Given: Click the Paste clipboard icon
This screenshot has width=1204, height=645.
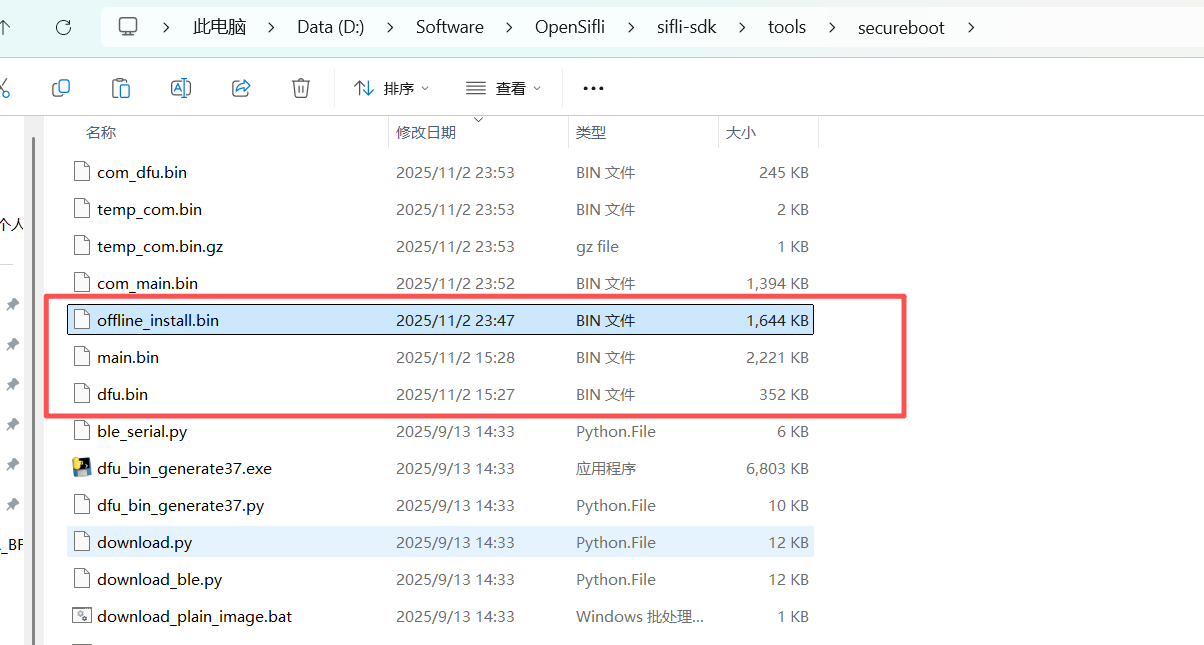Looking at the screenshot, I should click(121, 88).
